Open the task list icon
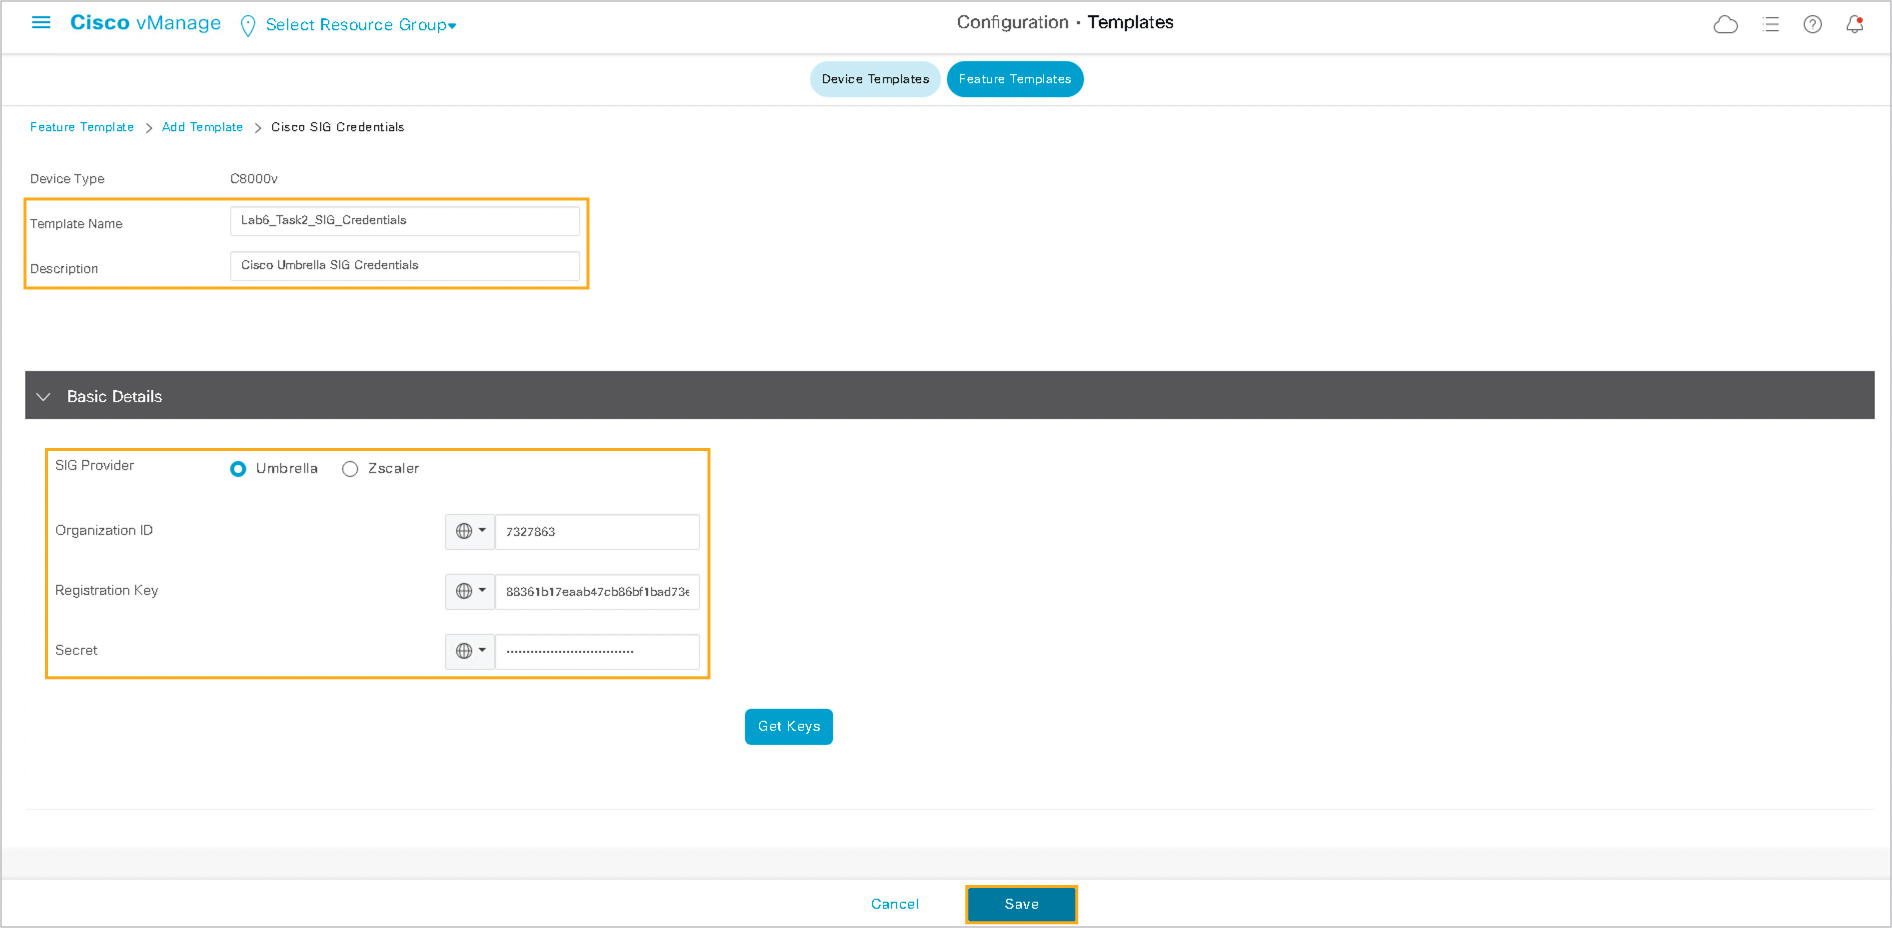1892x928 pixels. tap(1771, 25)
